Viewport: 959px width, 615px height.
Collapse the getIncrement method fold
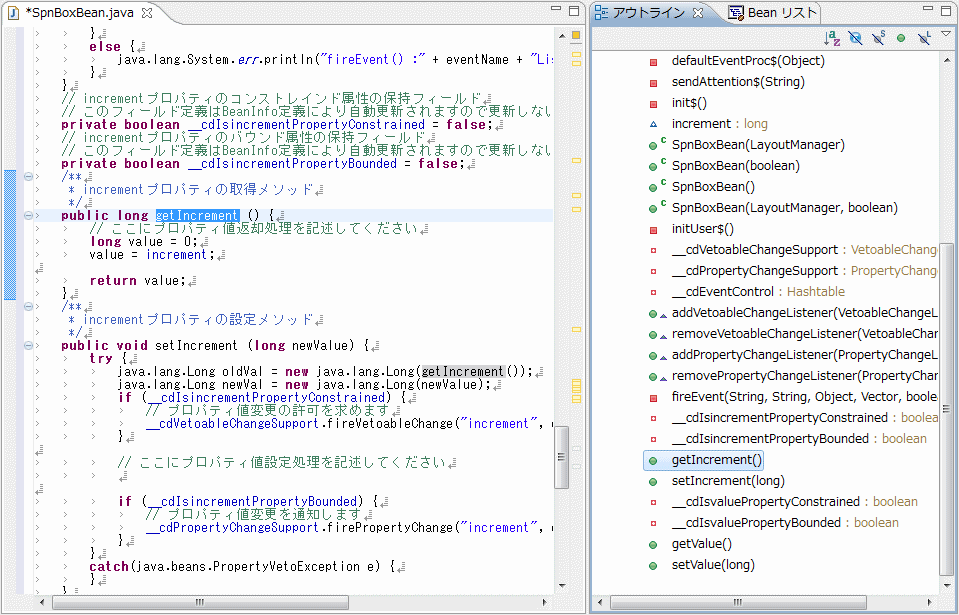[x=28, y=215]
